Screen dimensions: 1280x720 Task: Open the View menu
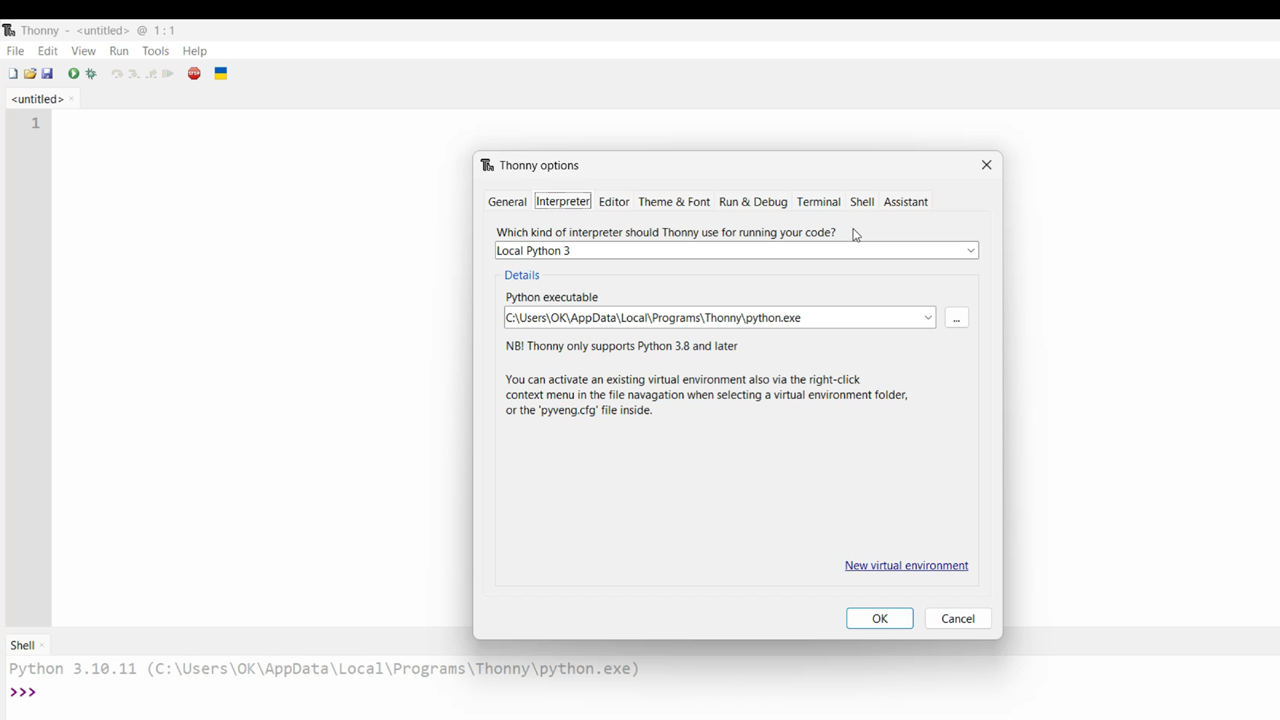coord(84,51)
